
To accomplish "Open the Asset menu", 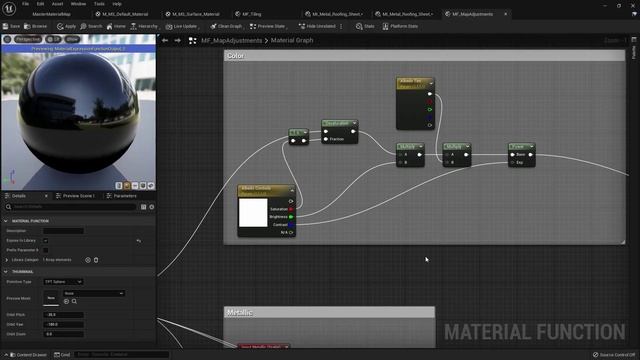I will click(x=58, y=4).
